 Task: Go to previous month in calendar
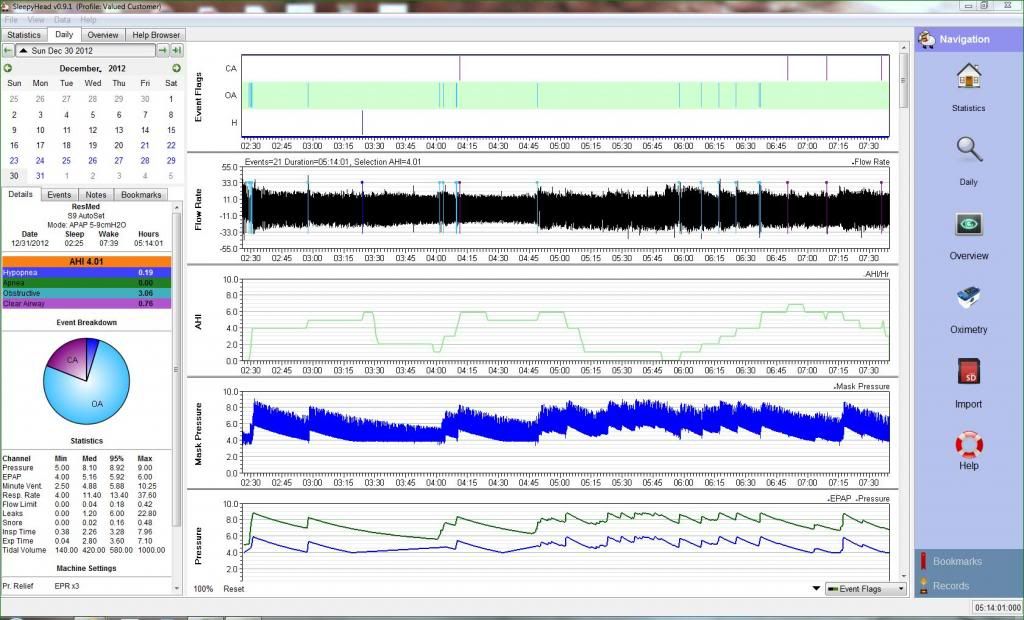point(8,68)
